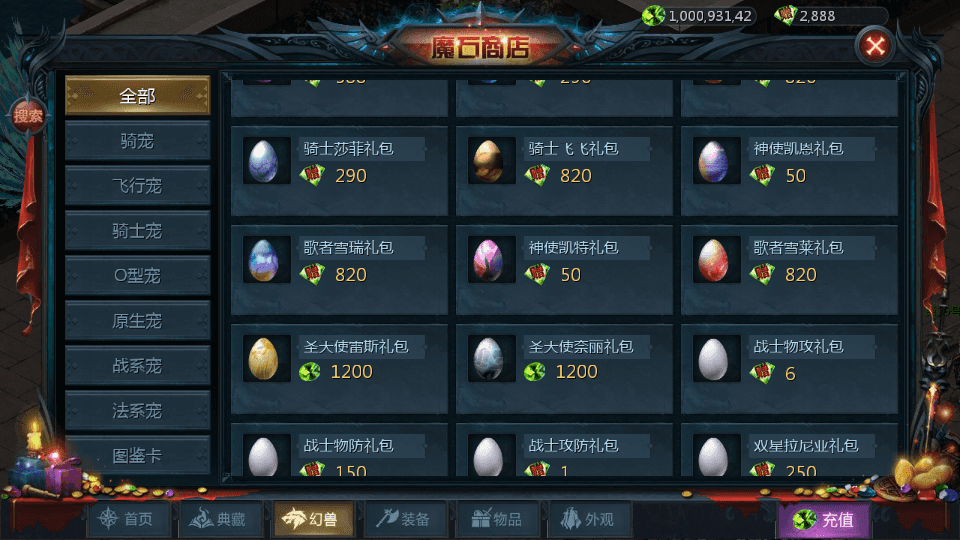
Task: Open the 搜索 round search button
Action: point(28,115)
